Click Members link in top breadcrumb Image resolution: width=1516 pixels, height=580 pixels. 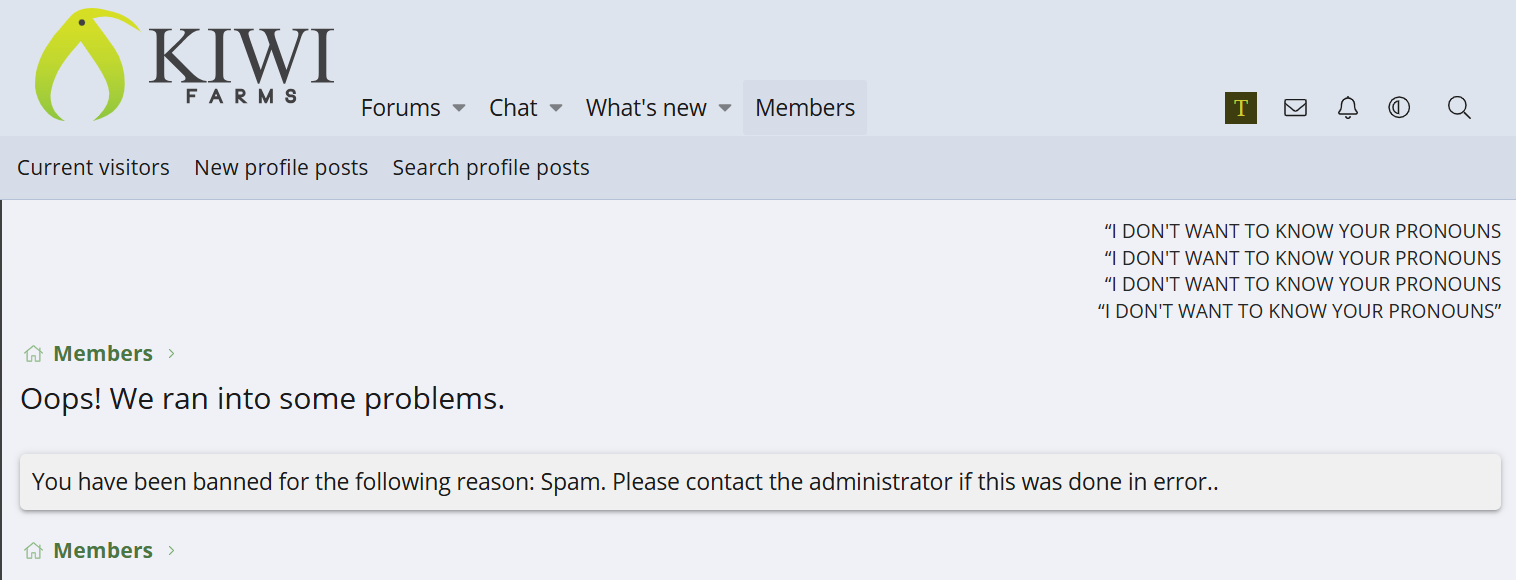[103, 354]
